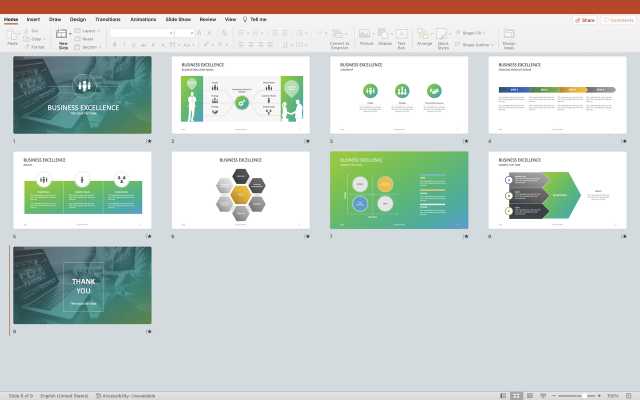Open the Insert tab
The height and width of the screenshot is (400, 640).
click(33, 19)
